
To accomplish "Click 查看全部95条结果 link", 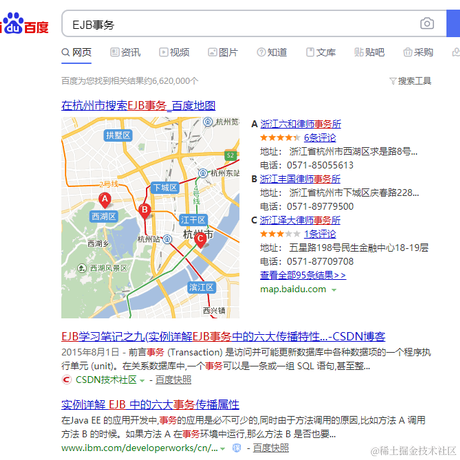I will pyautogui.click(x=303, y=275).
